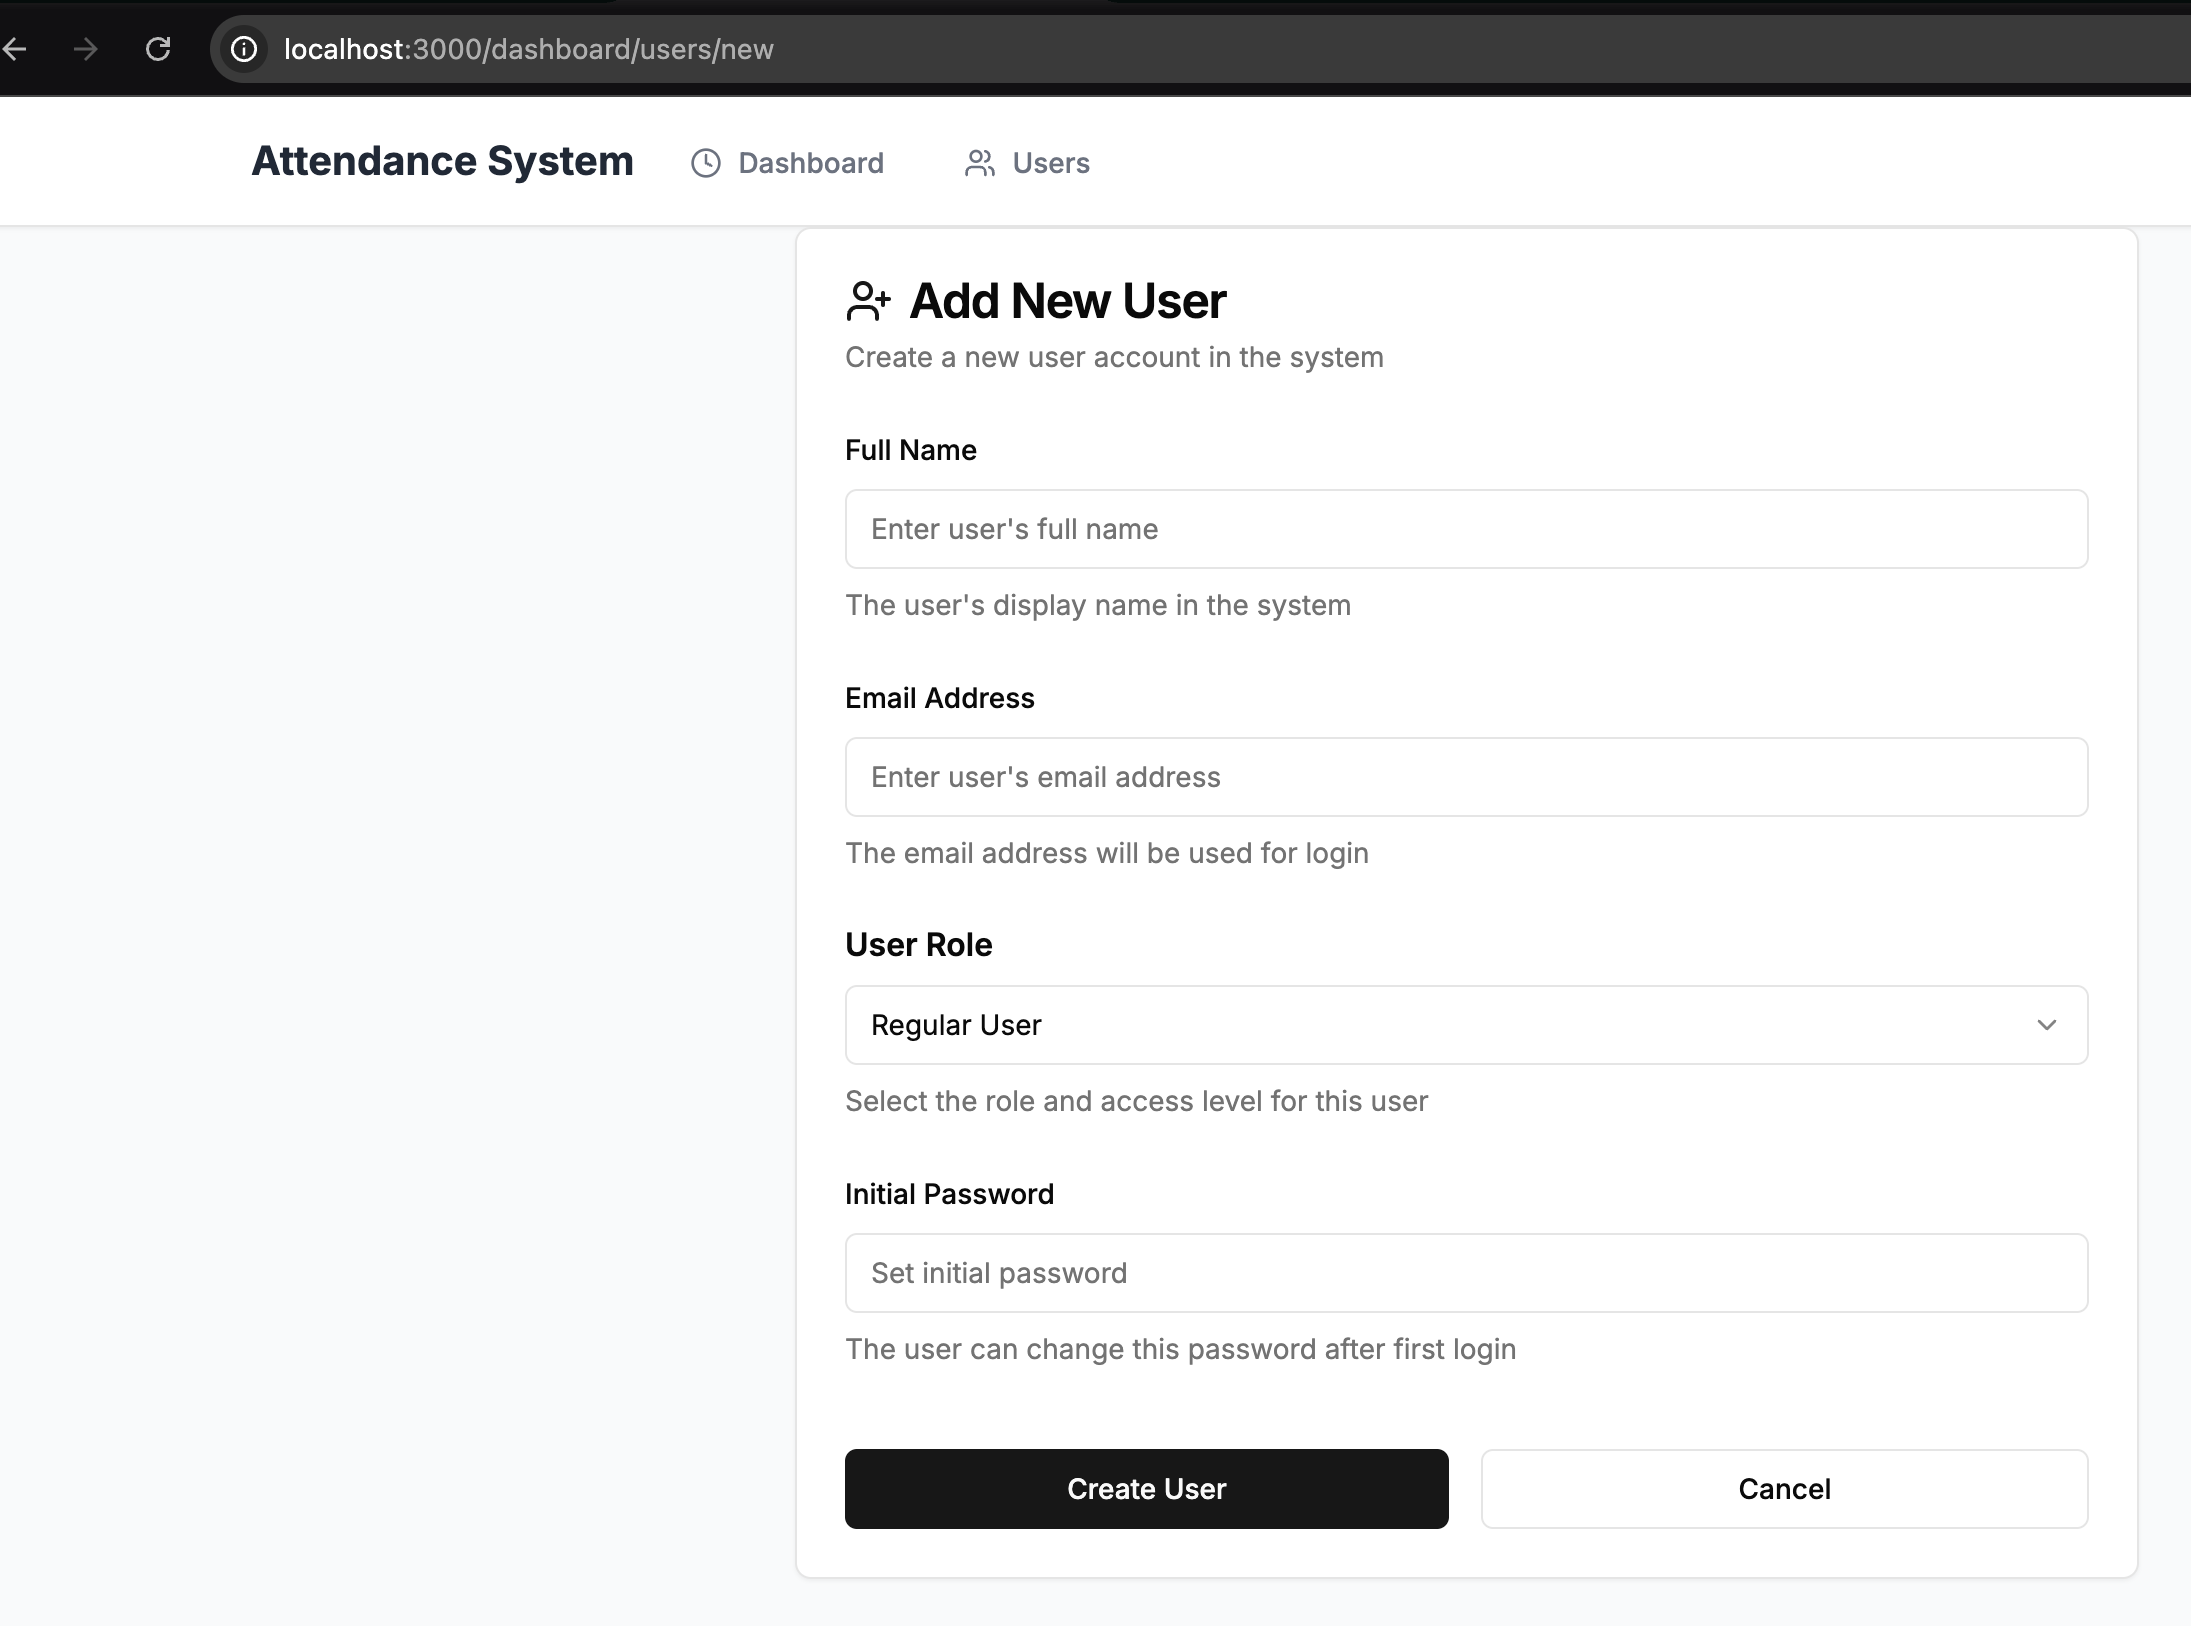The width and height of the screenshot is (2191, 1626).
Task: Click the browser back arrow
Action: click(x=14, y=49)
